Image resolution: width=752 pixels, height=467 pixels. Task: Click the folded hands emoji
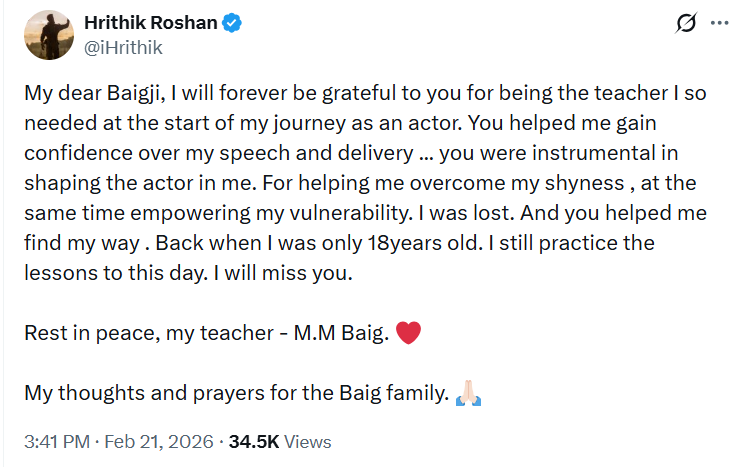click(468, 393)
